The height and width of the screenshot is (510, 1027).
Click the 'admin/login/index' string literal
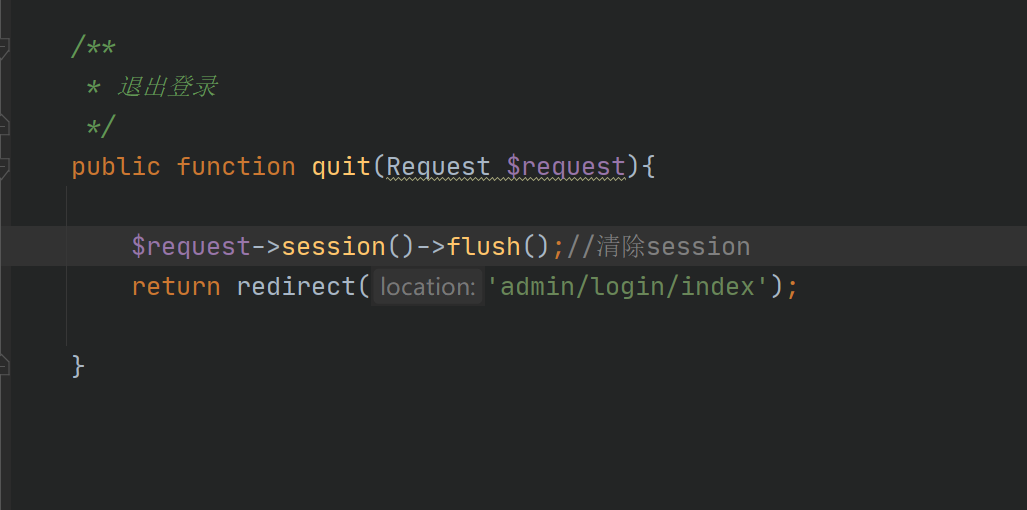click(627, 287)
